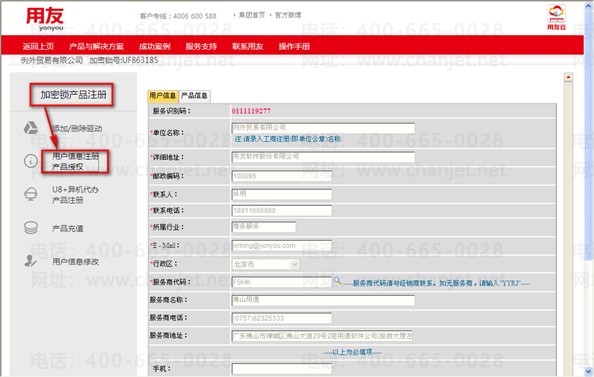Click the service ID 0111119277
The width and height of the screenshot is (594, 377).
251,111
